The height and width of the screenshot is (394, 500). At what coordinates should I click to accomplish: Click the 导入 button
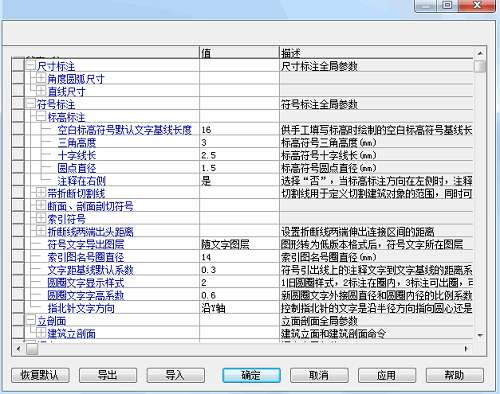[176, 375]
